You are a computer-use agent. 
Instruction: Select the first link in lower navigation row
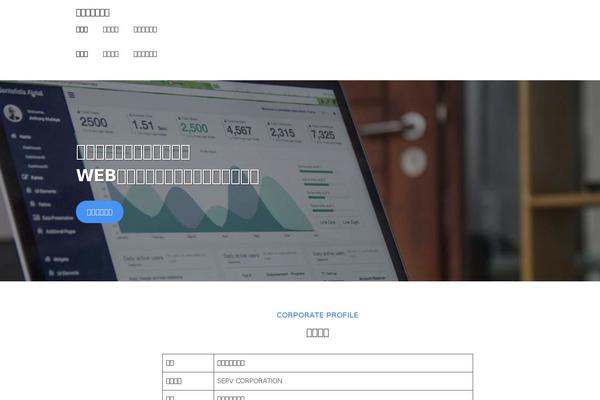click(82, 54)
